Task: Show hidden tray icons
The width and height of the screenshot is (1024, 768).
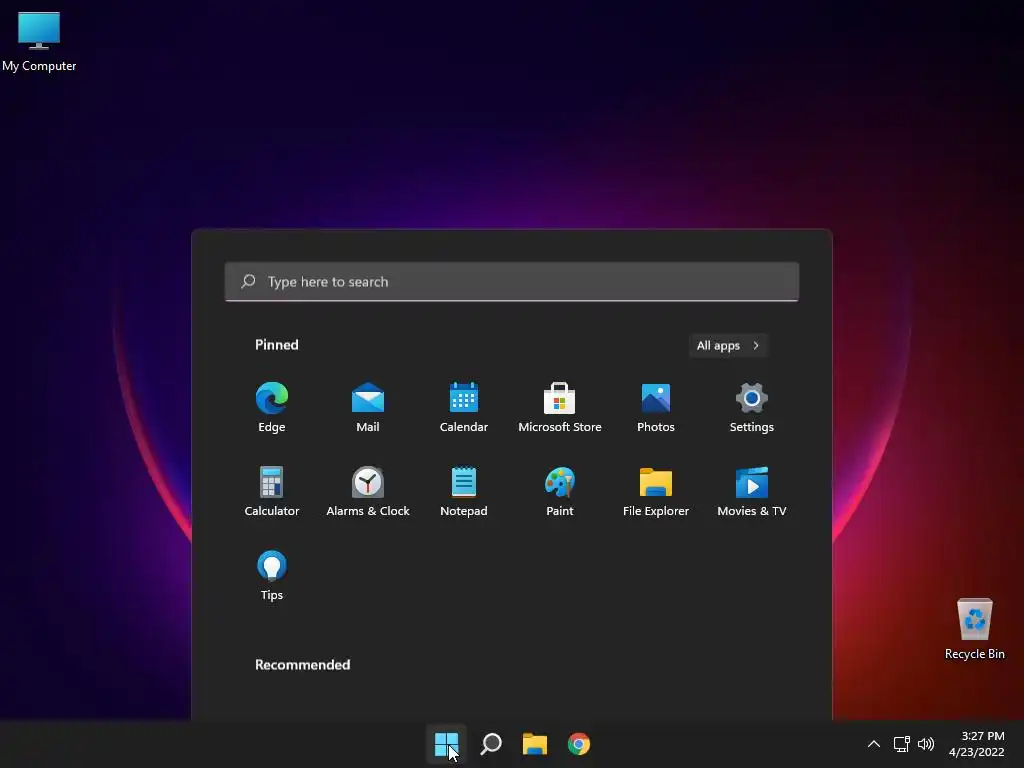Action: coord(874,744)
